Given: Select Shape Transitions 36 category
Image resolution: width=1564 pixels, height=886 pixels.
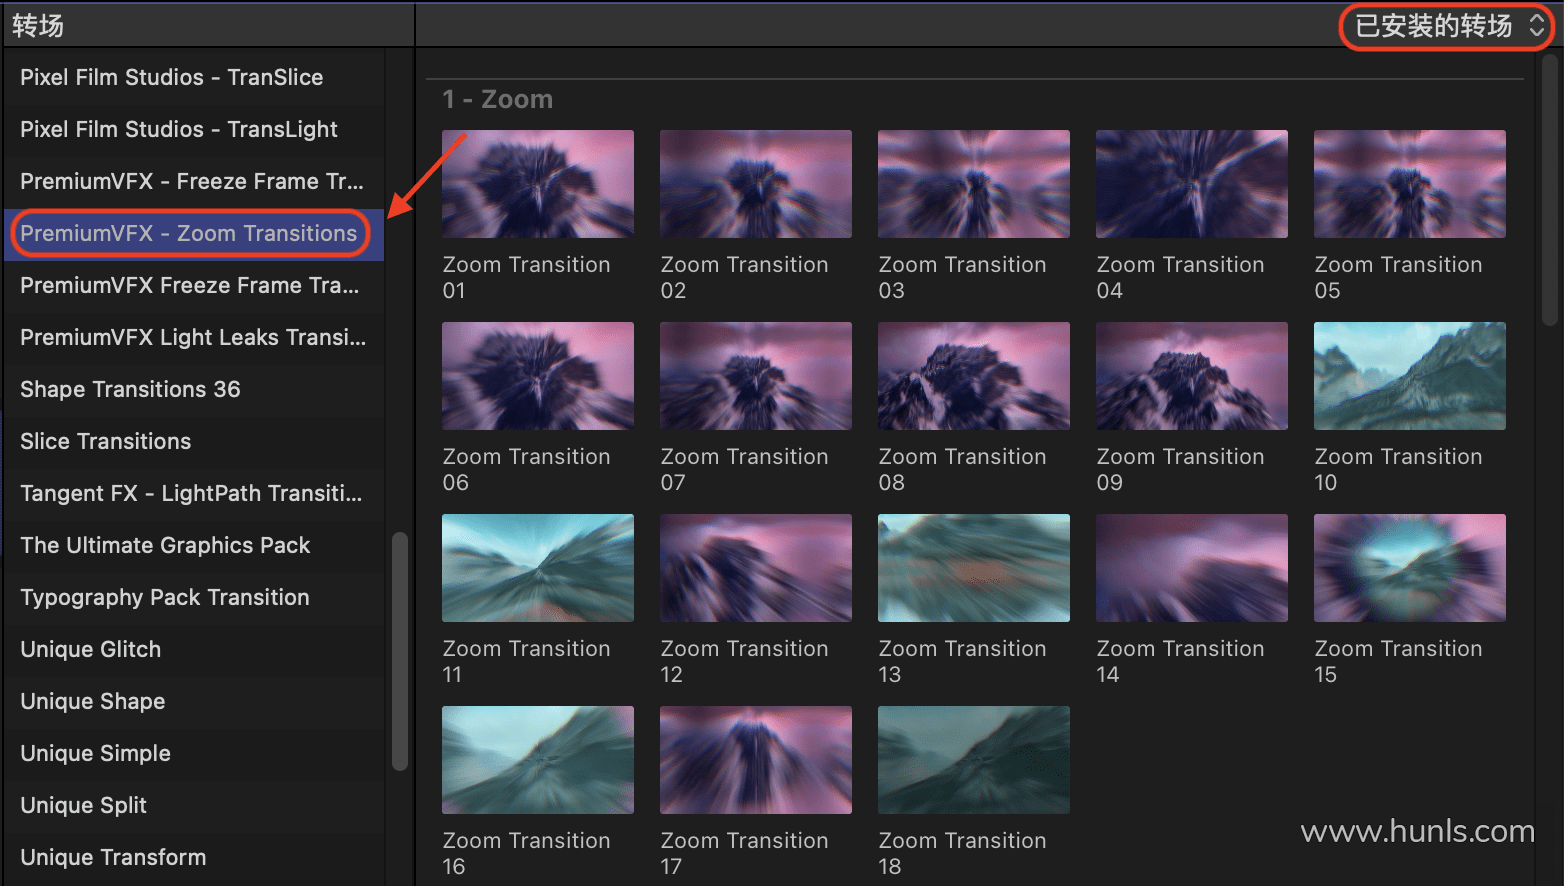Looking at the screenshot, I should 194,390.
